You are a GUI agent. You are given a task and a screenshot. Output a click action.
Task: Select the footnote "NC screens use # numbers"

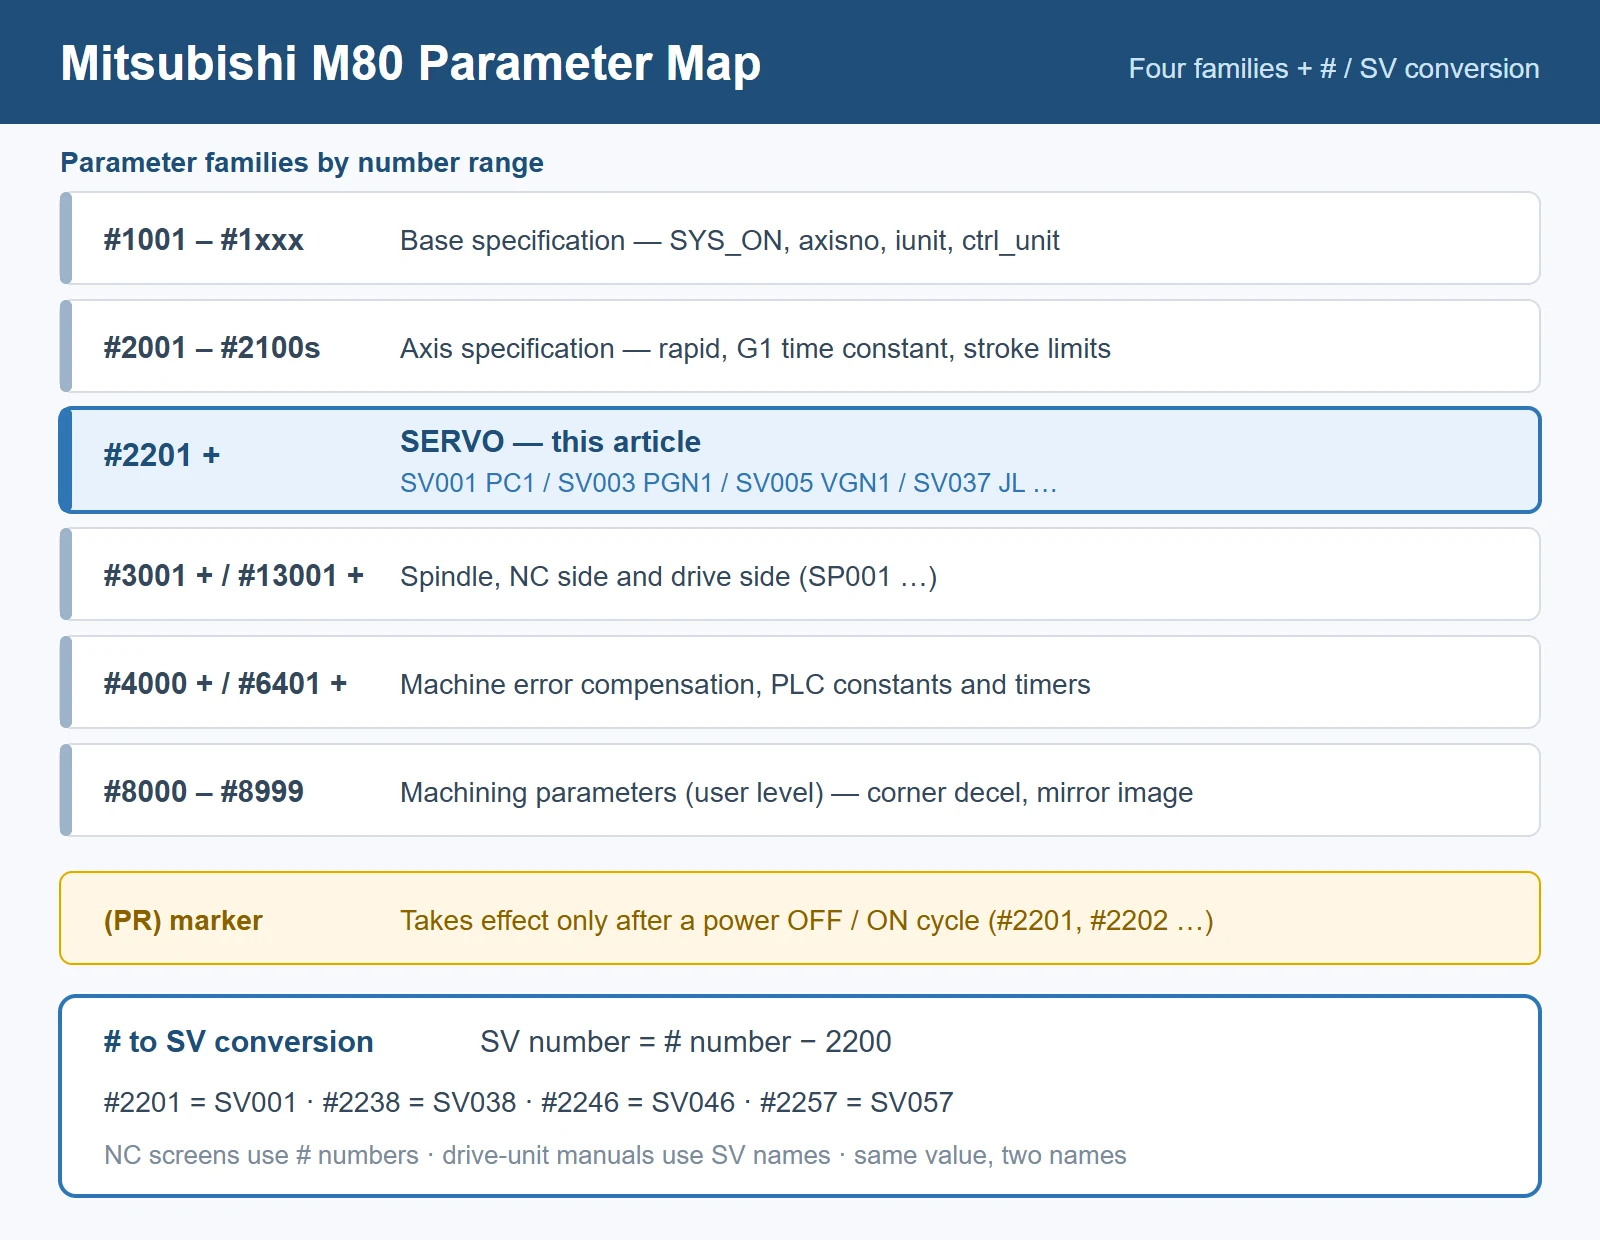pyautogui.click(x=615, y=1155)
